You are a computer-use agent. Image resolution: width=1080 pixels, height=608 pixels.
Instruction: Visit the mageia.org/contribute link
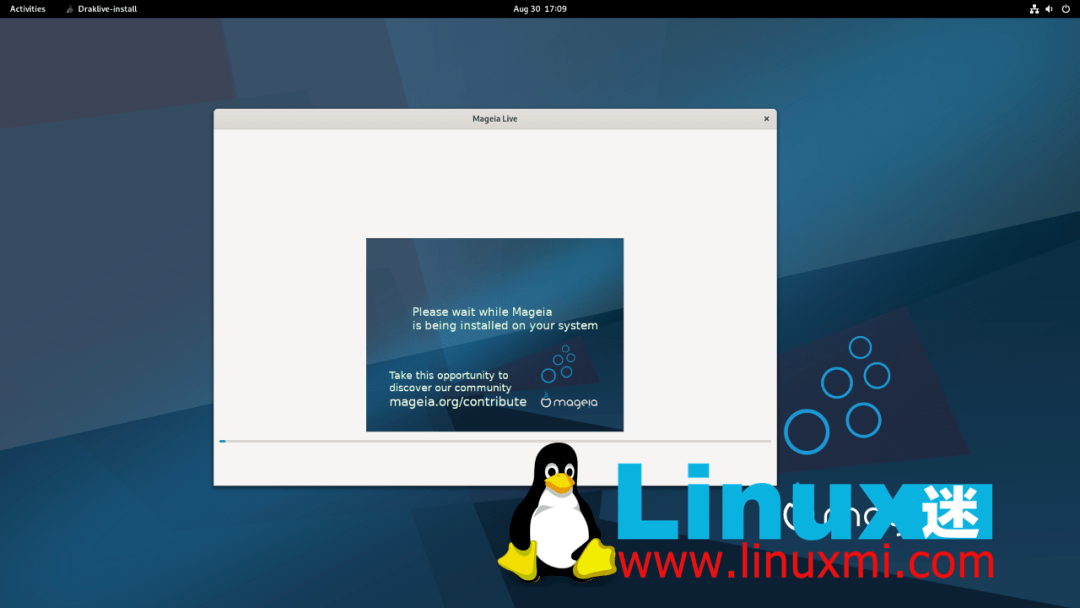[457, 401]
